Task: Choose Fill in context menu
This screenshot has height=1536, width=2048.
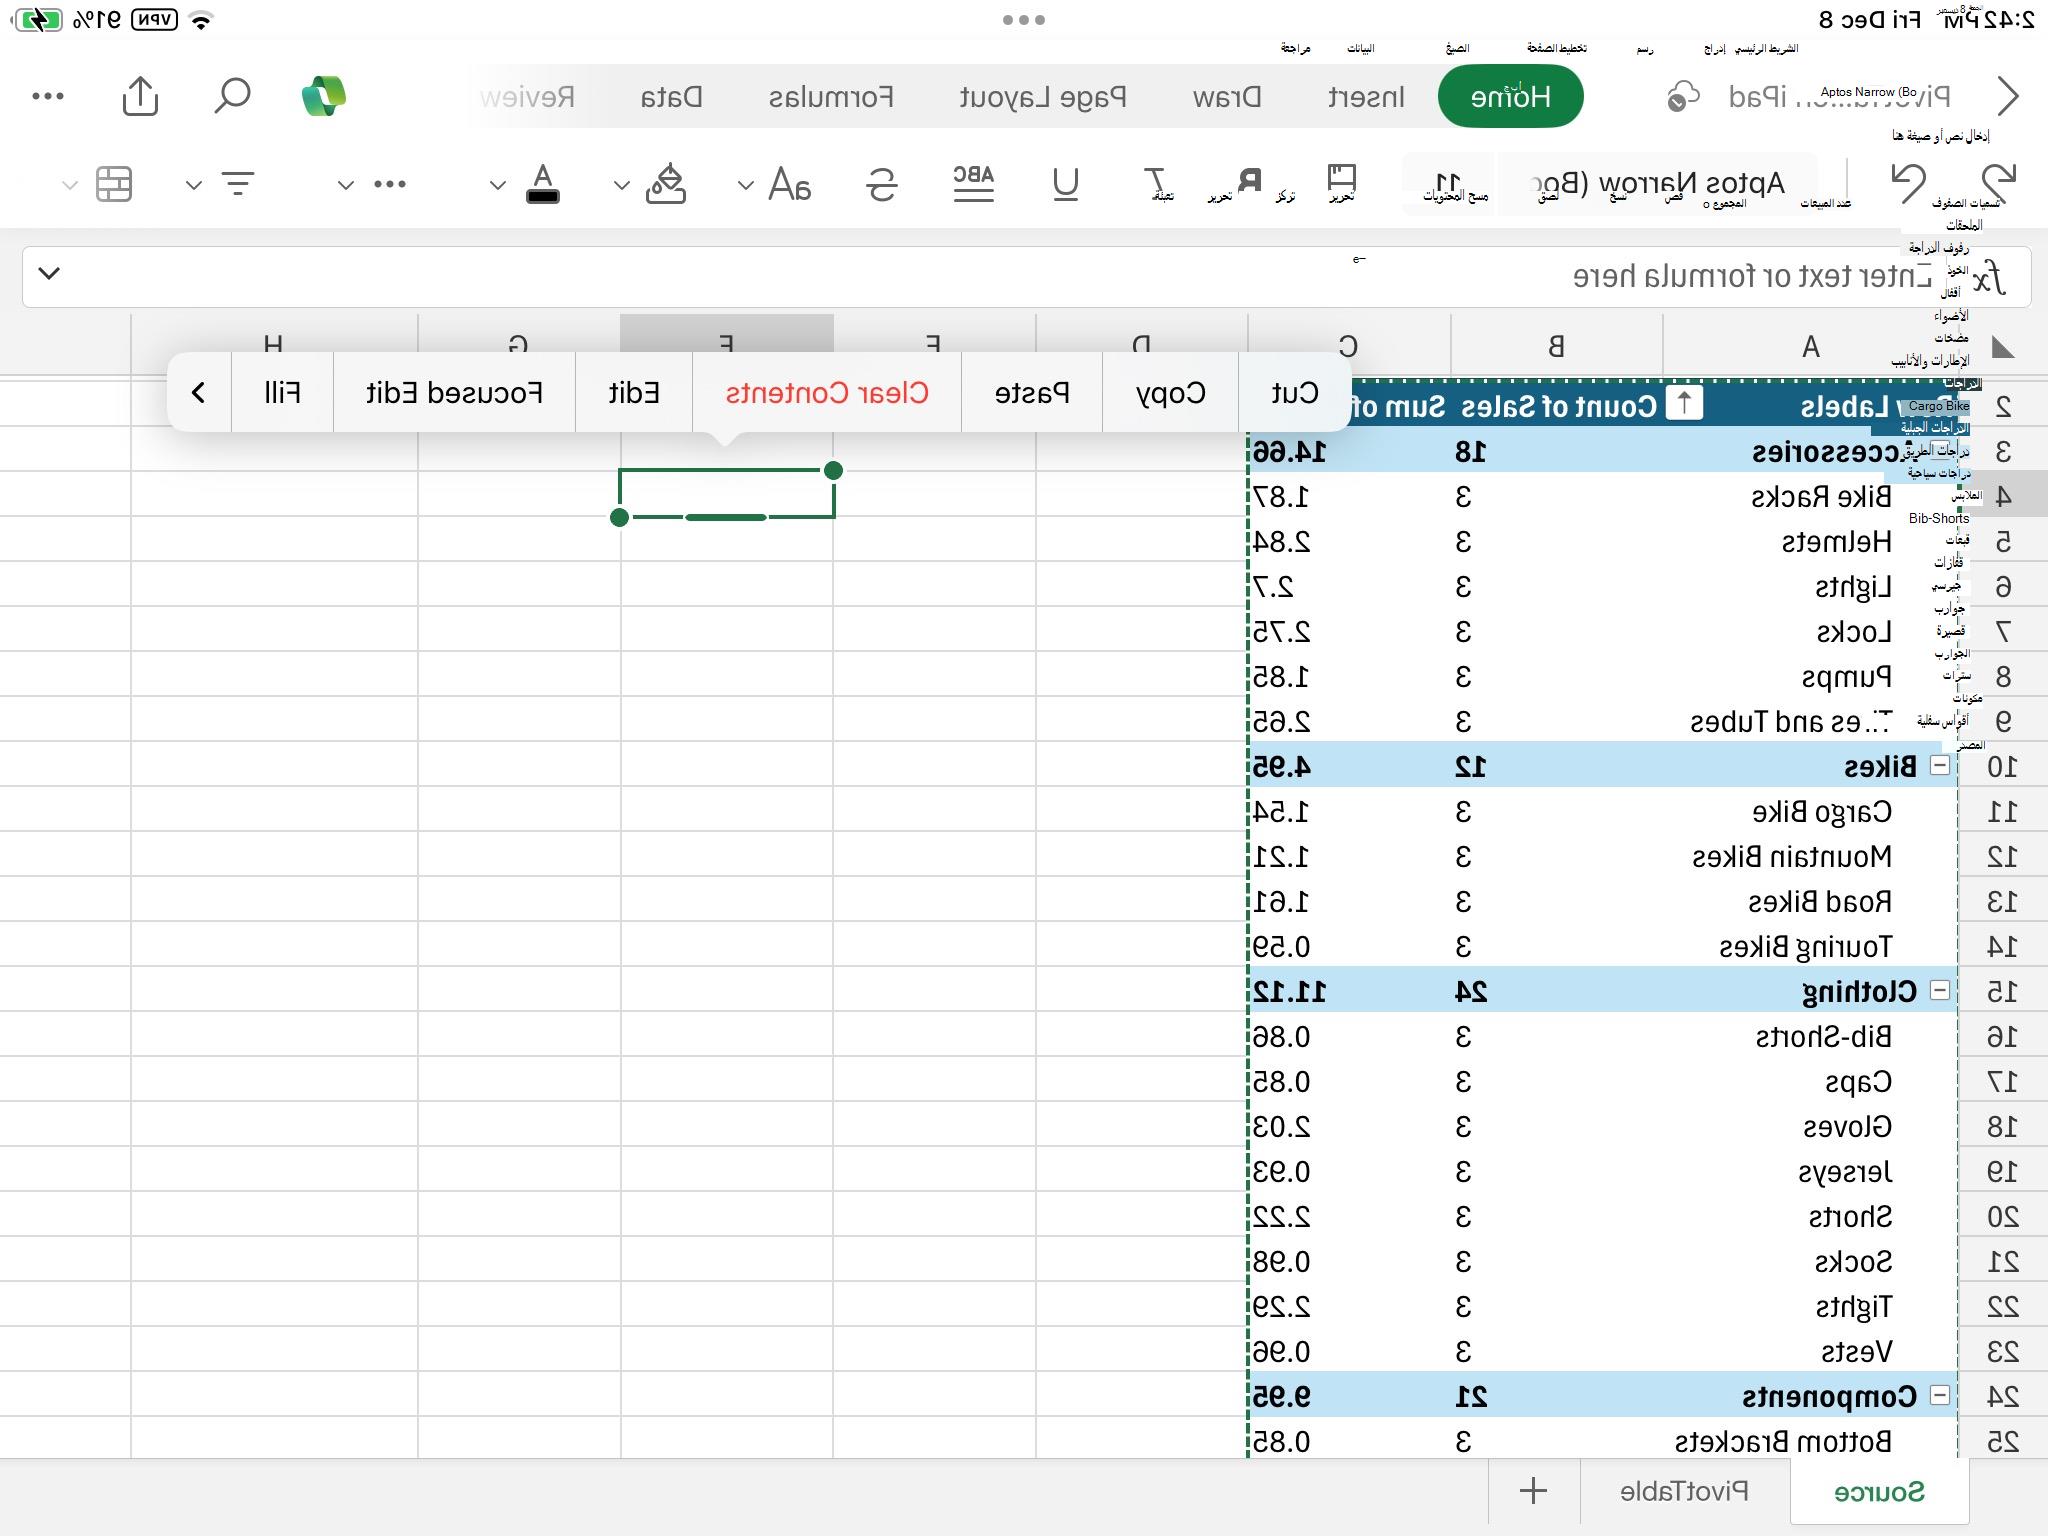Action: coord(282,393)
